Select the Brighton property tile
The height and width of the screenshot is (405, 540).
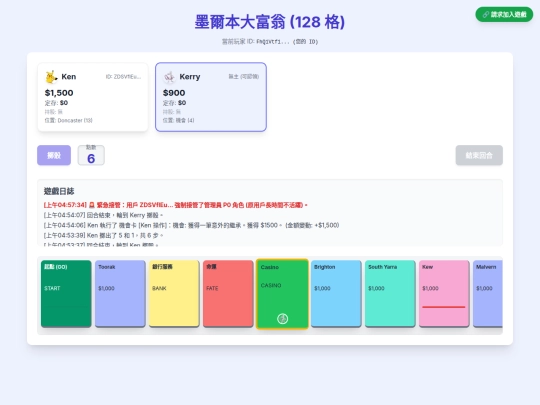(x=336, y=293)
